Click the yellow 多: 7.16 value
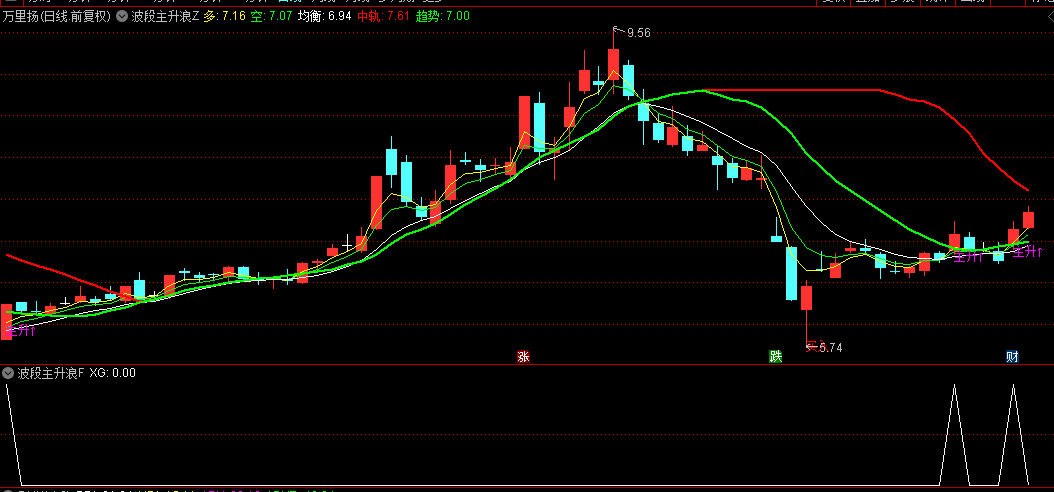1054x492 pixels. pyautogui.click(x=225, y=17)
